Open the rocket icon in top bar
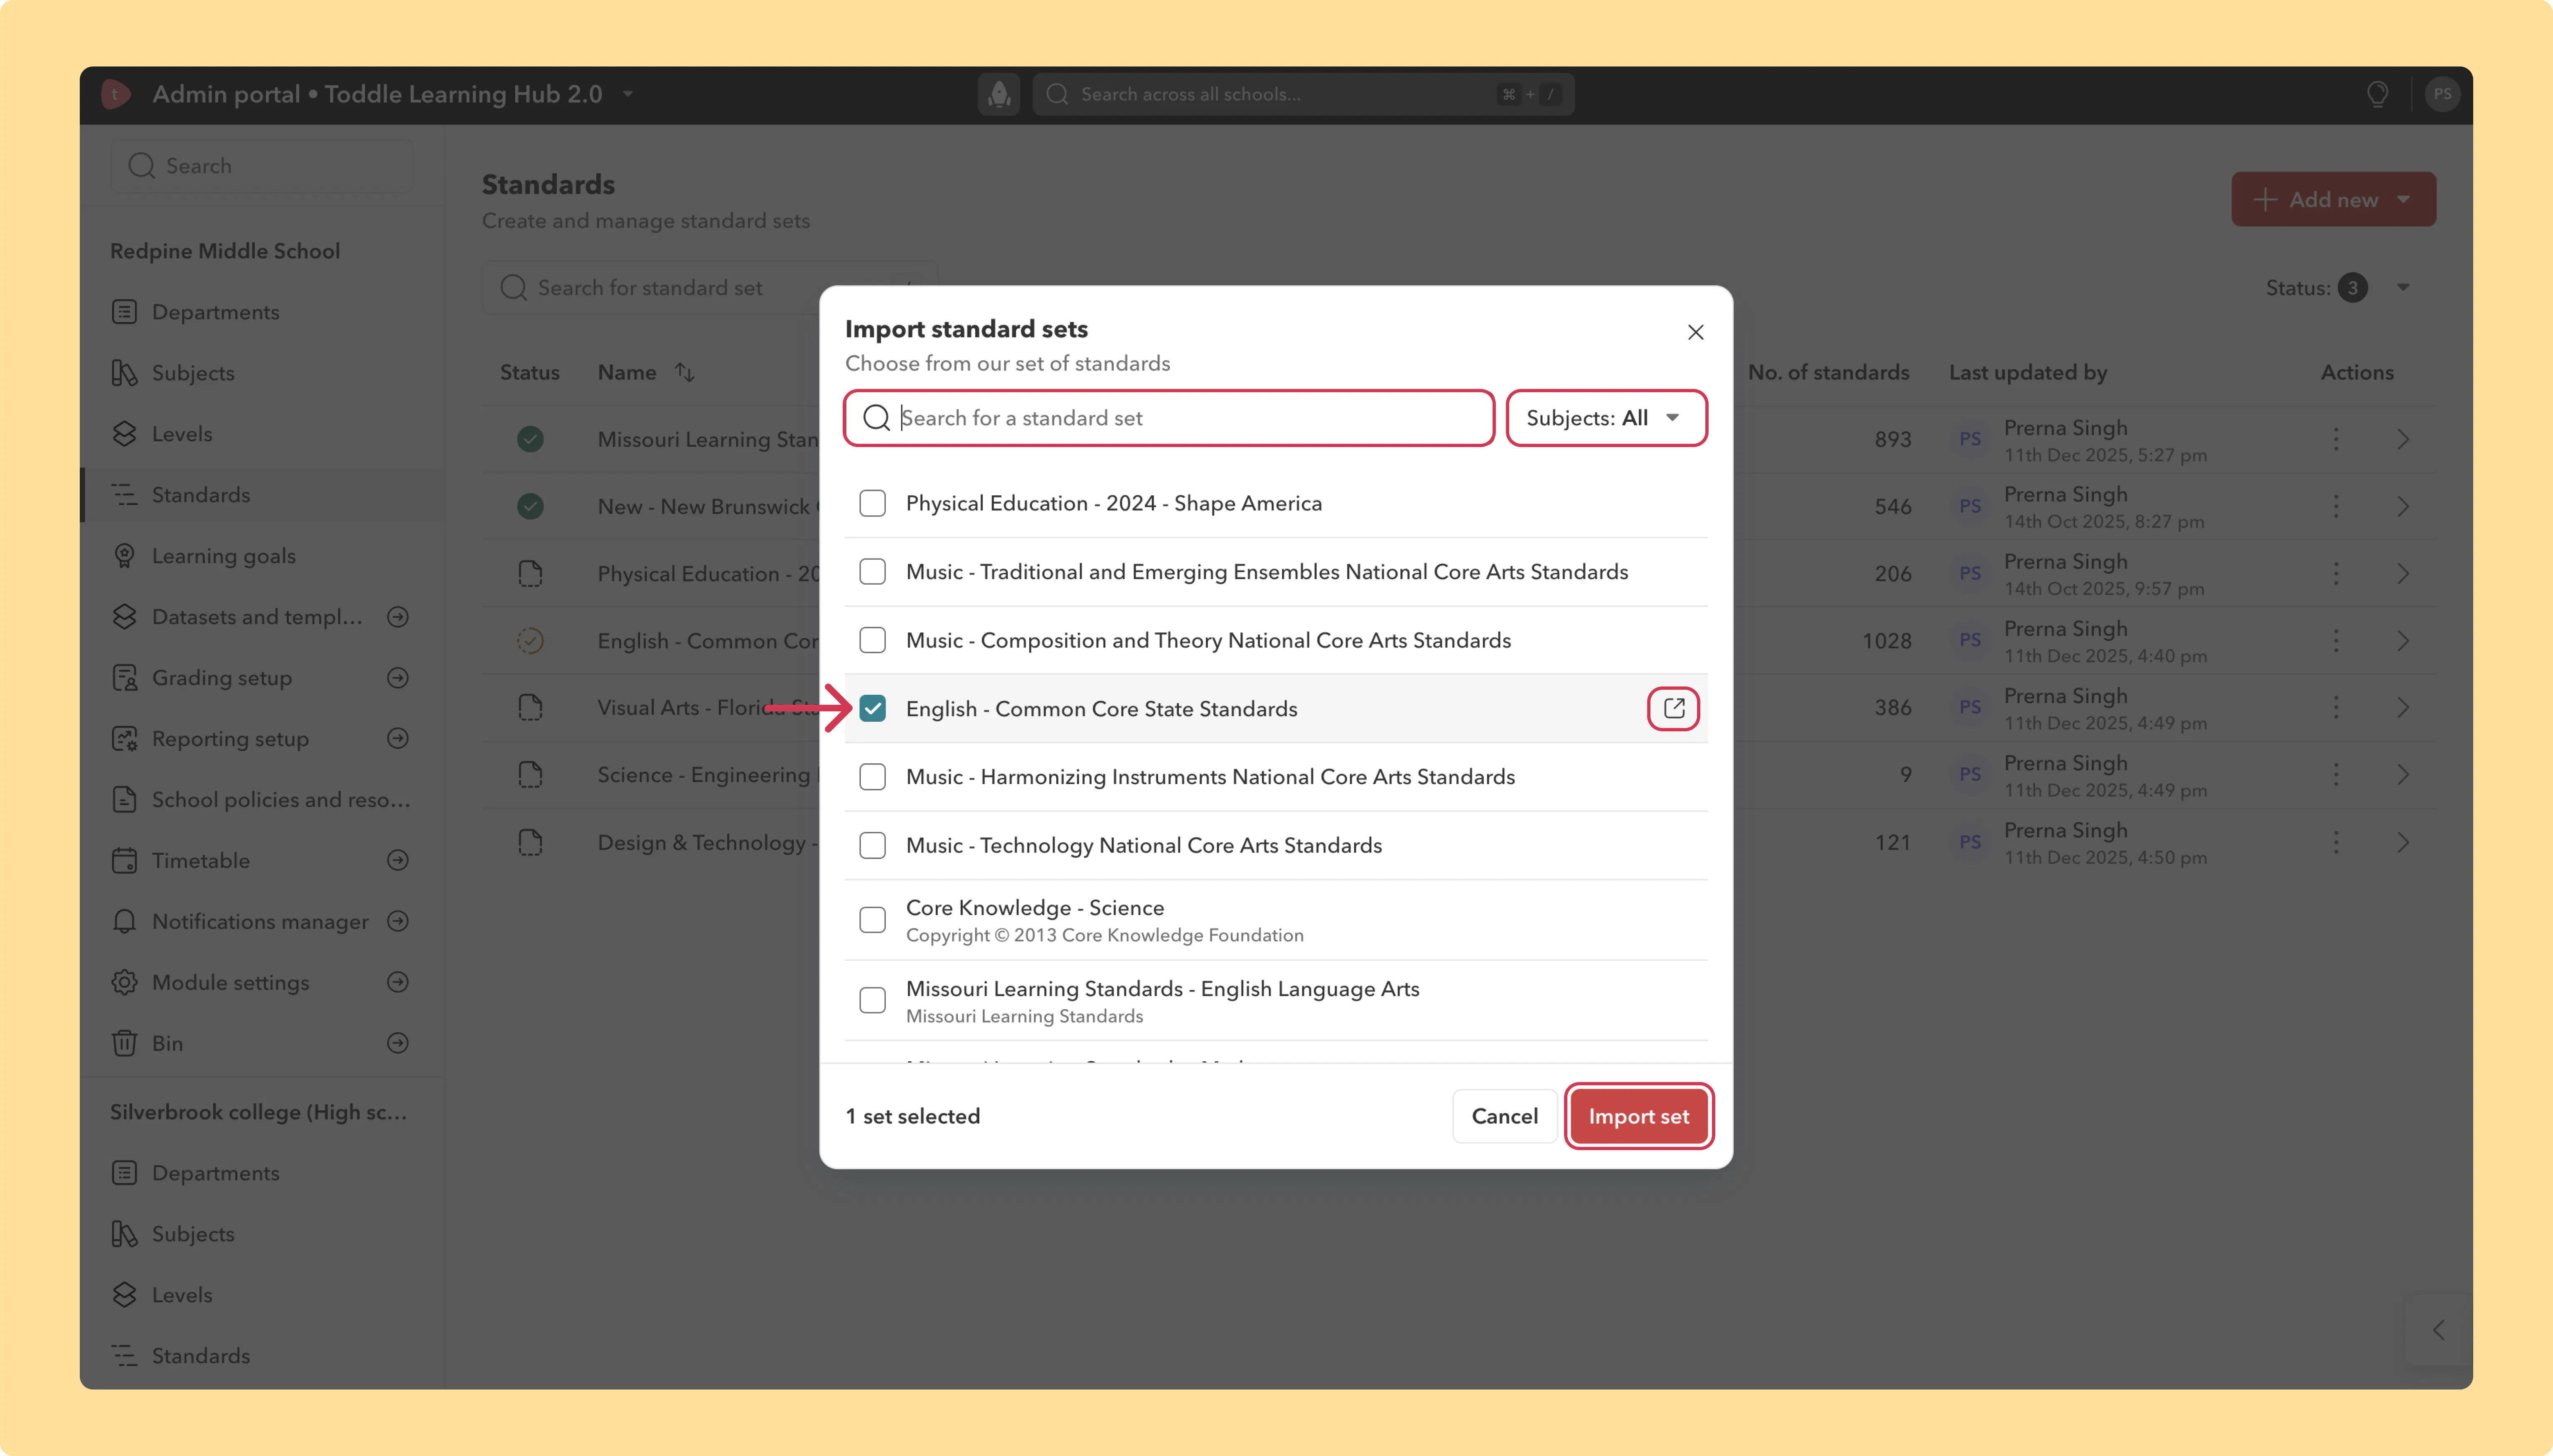 [x=998, y=94]
